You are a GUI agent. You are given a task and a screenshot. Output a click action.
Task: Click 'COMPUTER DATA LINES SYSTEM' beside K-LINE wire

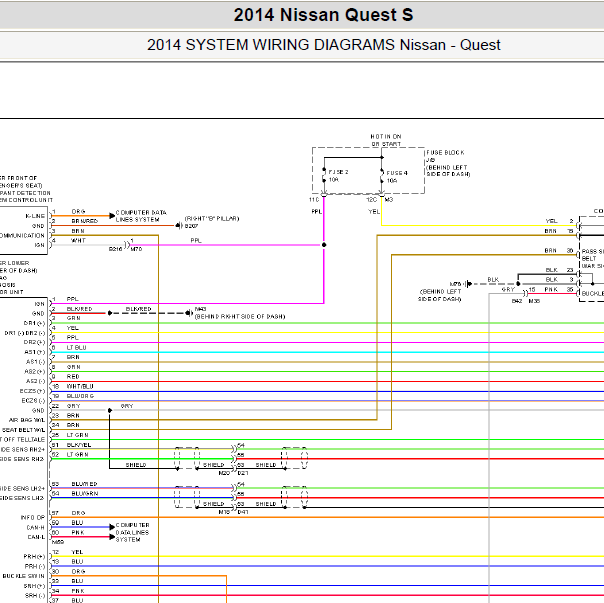(x=141, y=216)
